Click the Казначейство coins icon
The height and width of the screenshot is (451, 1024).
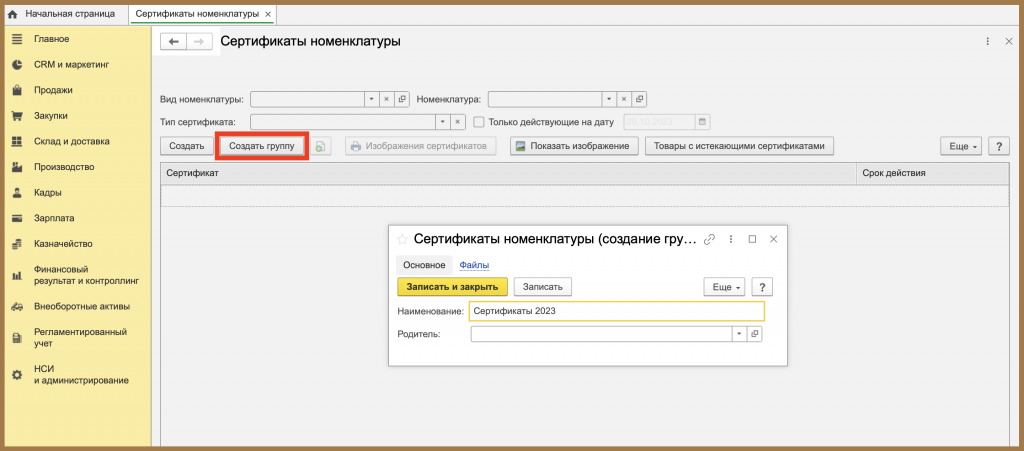pyautogui.click(x=18, y=244)
